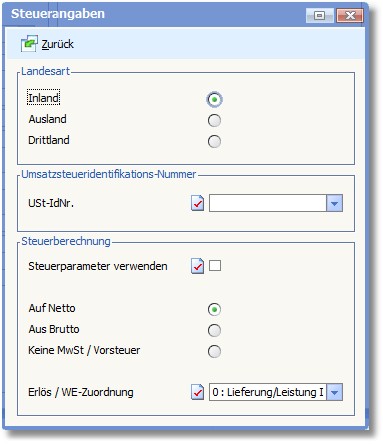This screenshot has height=444, width=383.
Task: Enable the Steuerparameter verwenden checkbox
Action: pyautogui.click(x=215, y=266)
